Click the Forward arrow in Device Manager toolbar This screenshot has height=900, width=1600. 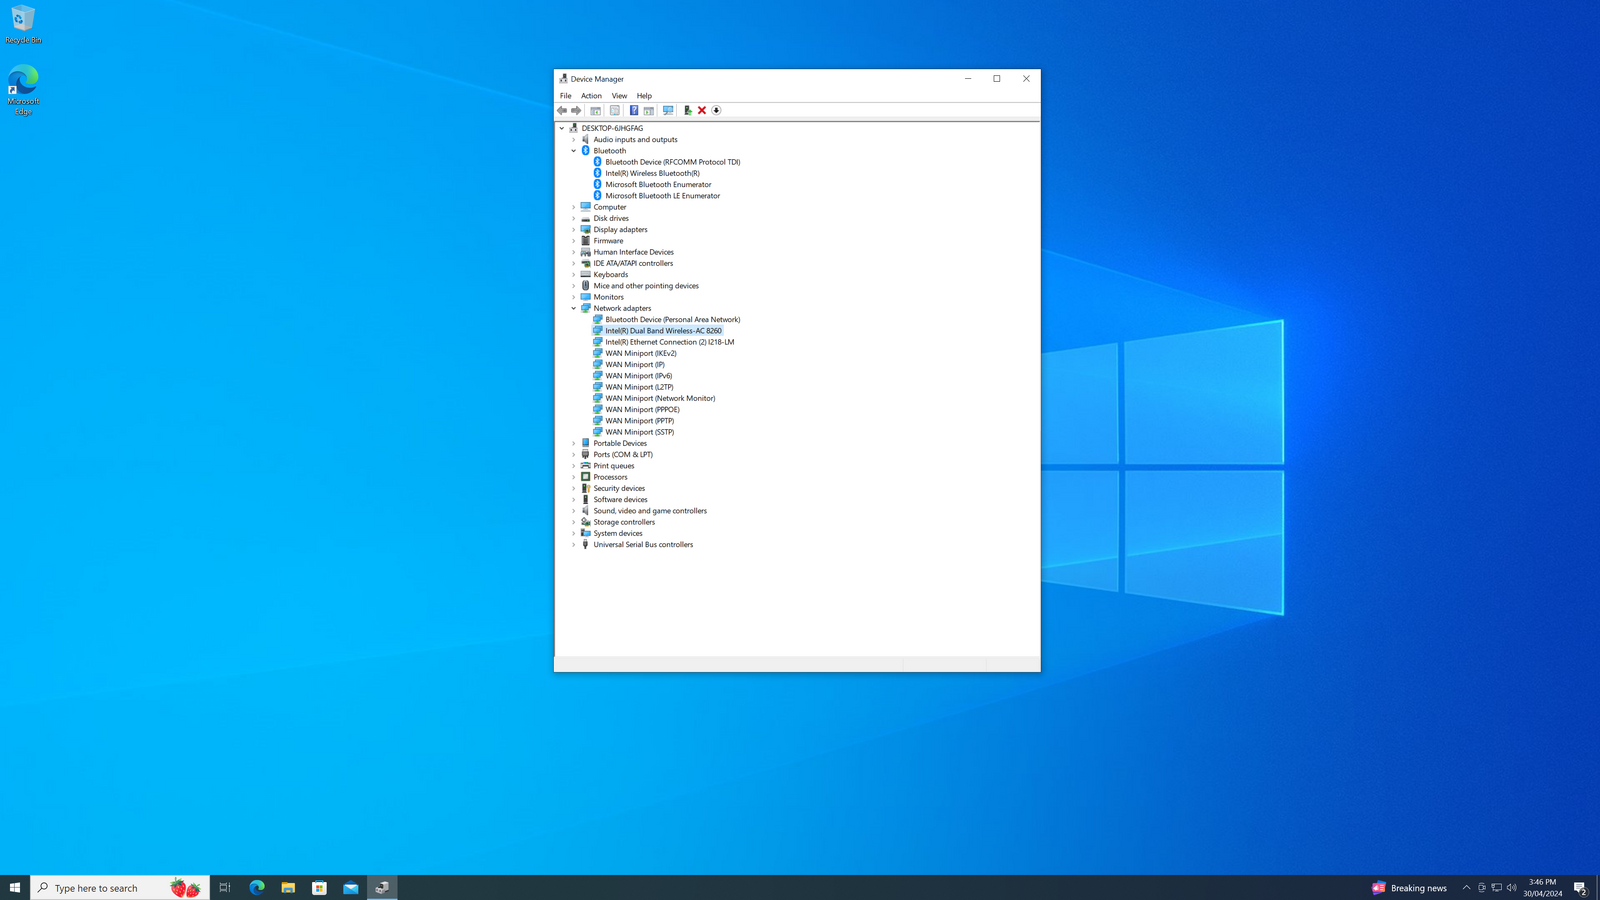[576, 110]
